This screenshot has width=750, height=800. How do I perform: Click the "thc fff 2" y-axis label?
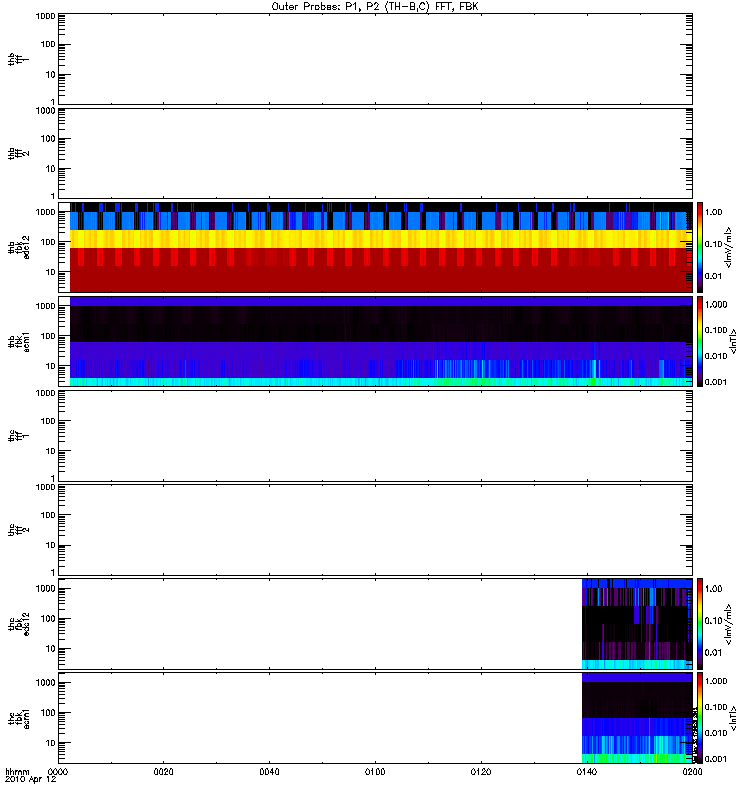[18, 530]
